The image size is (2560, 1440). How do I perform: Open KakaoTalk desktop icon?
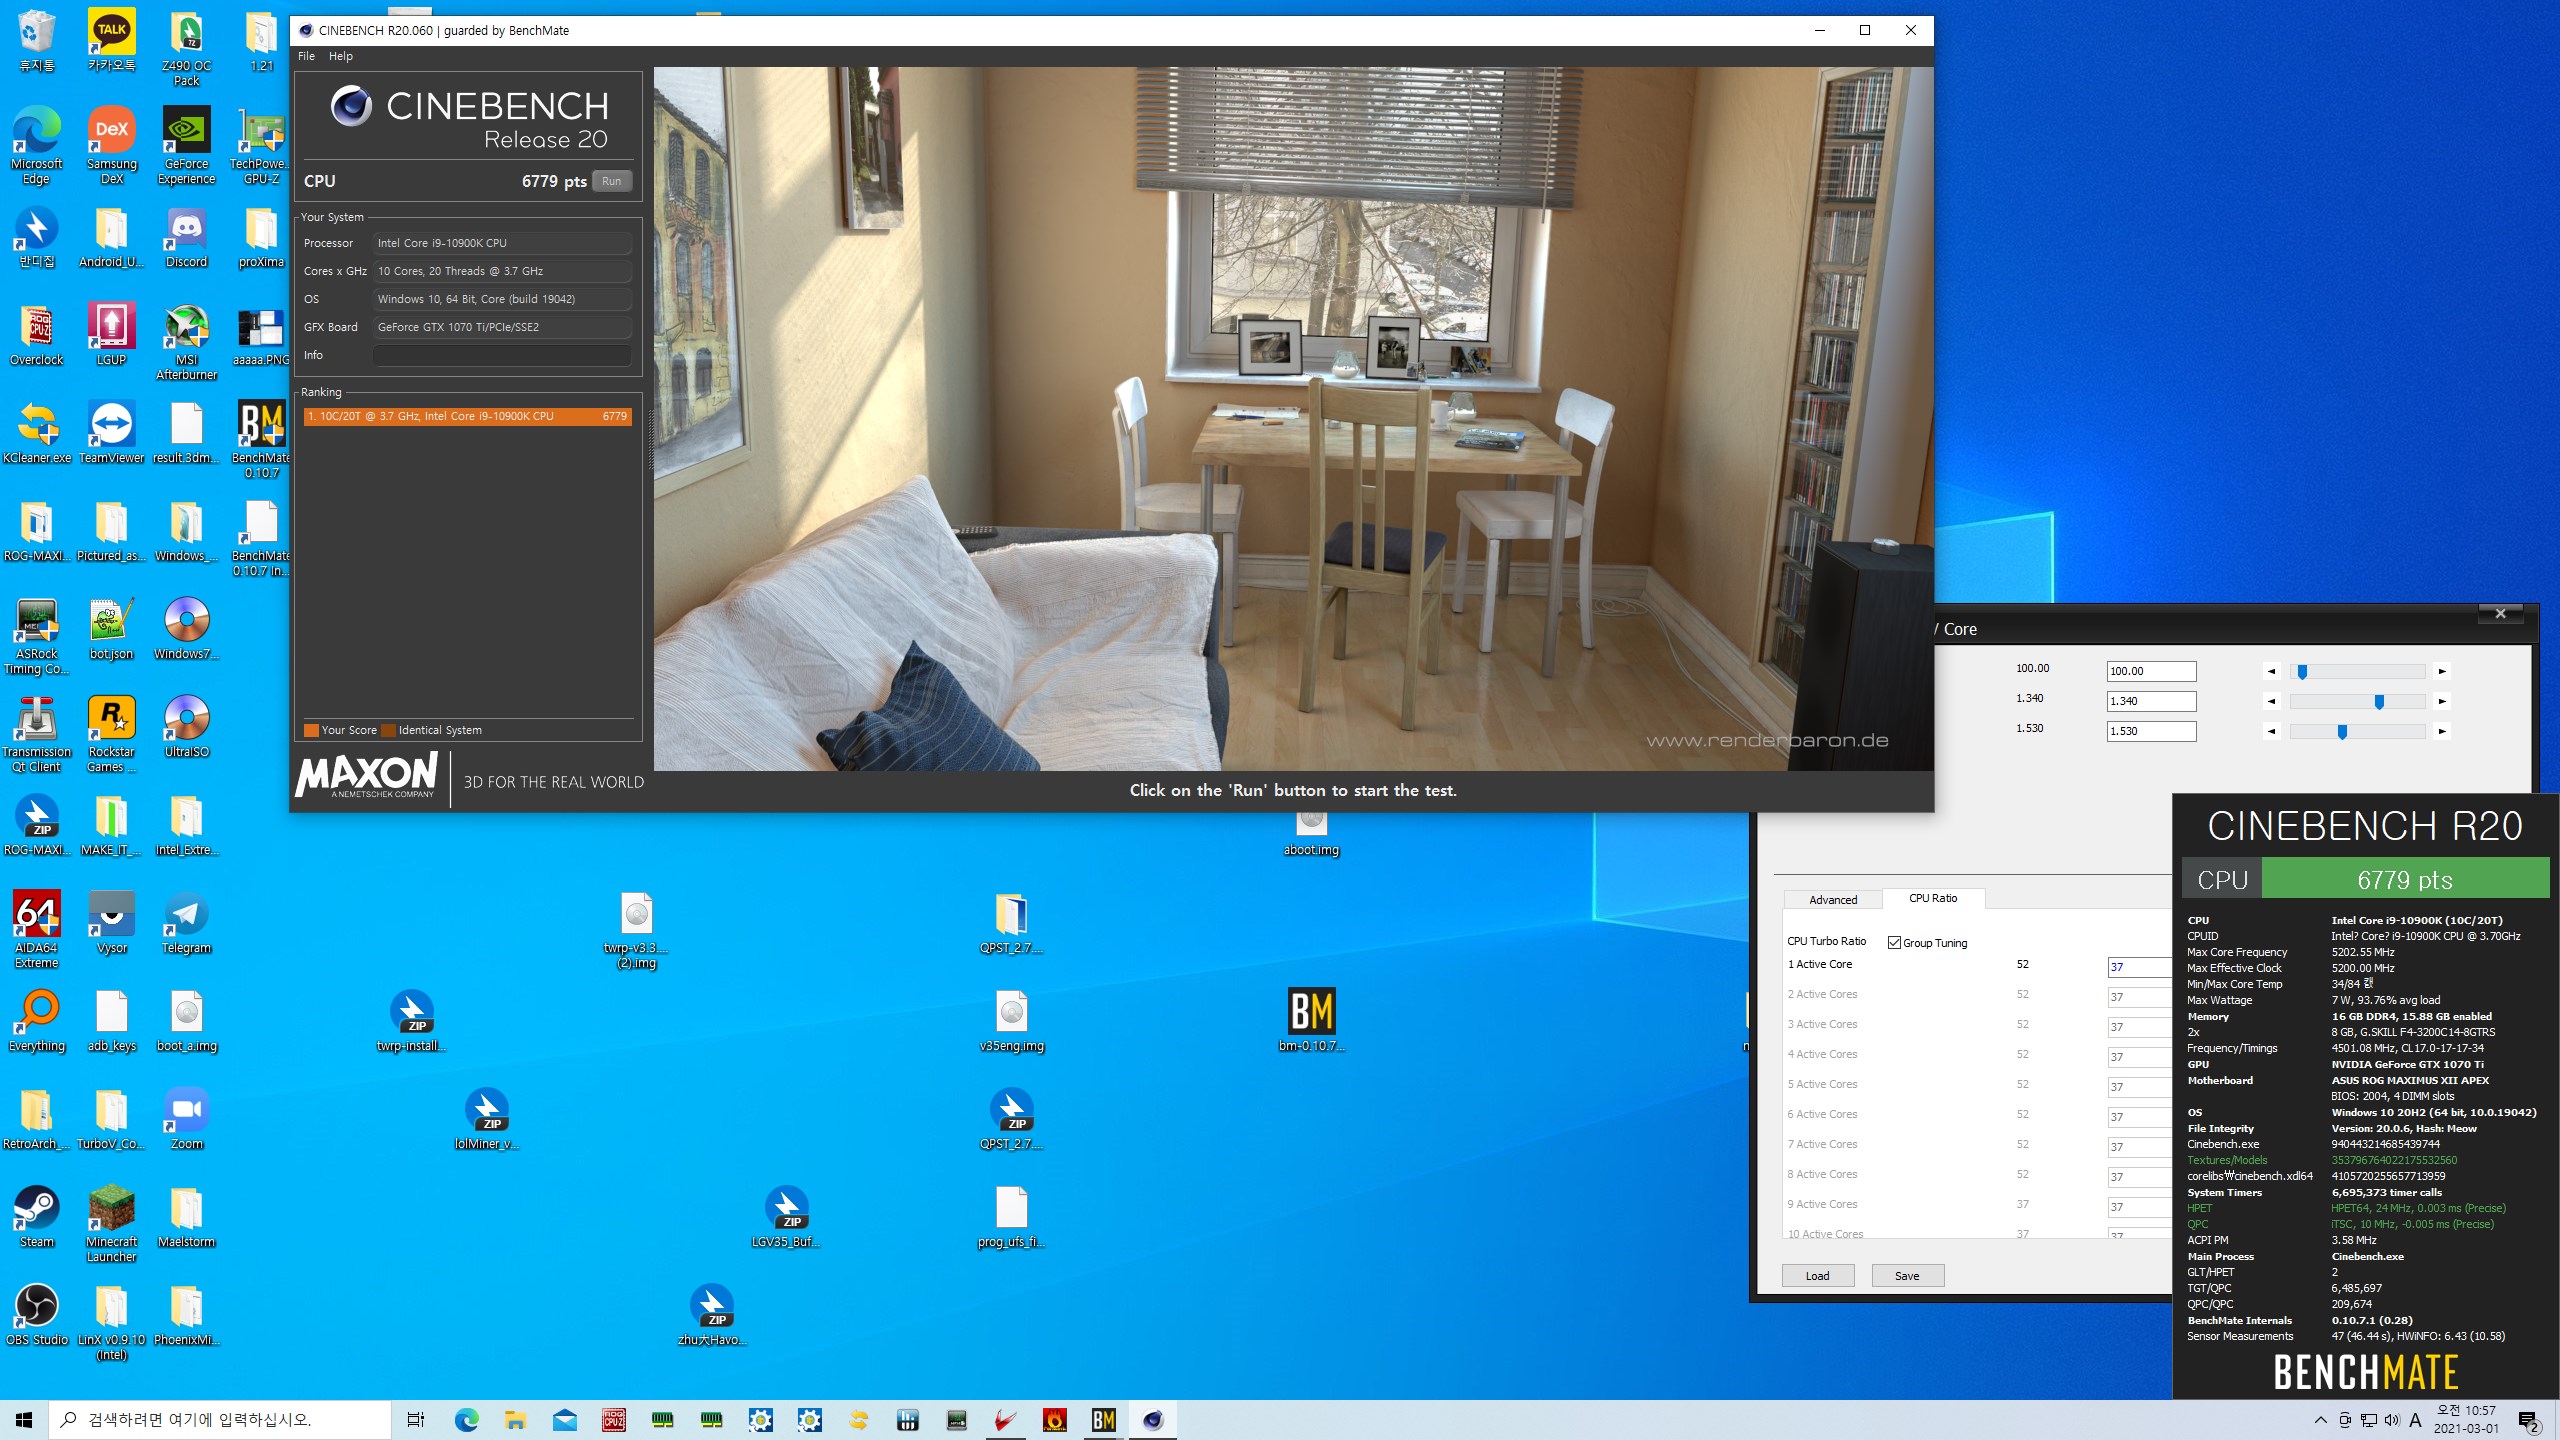pos(111,41)
